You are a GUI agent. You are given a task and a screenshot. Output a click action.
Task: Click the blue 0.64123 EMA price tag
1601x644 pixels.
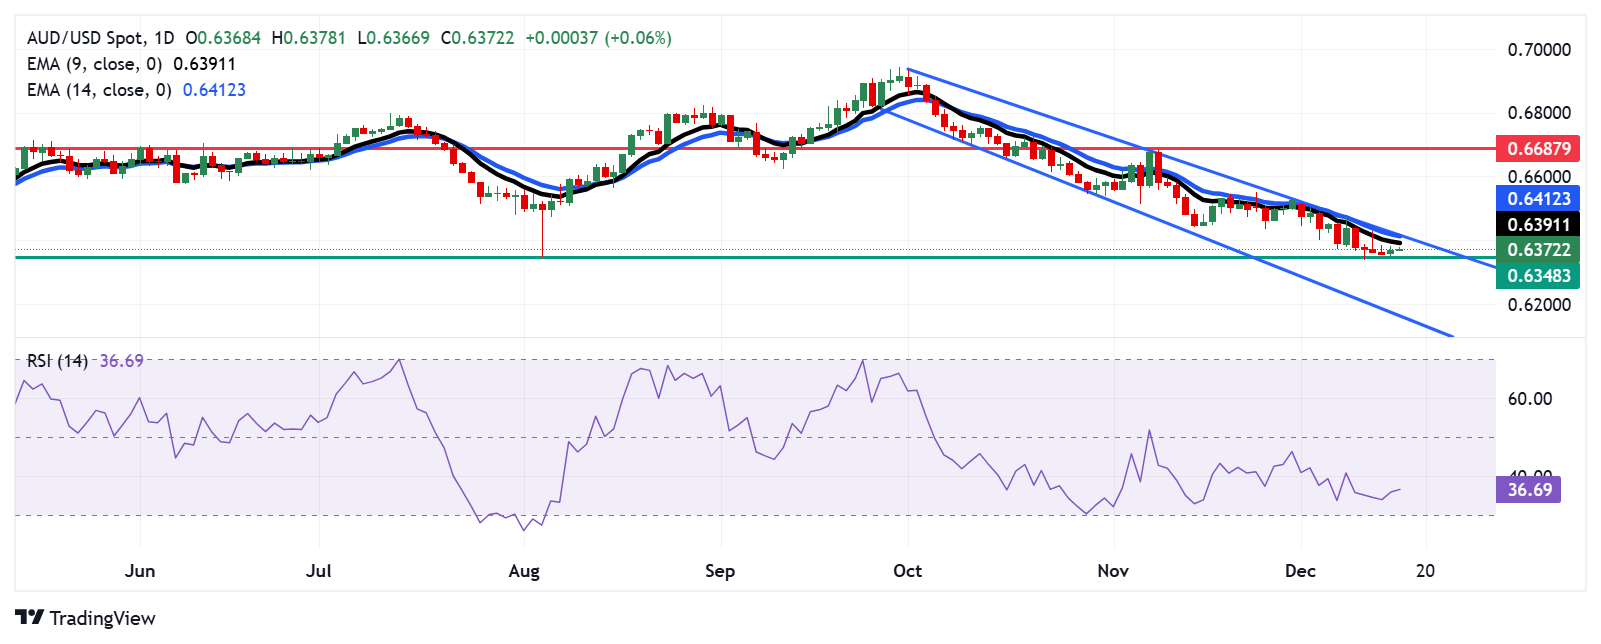pos(1538,198)
